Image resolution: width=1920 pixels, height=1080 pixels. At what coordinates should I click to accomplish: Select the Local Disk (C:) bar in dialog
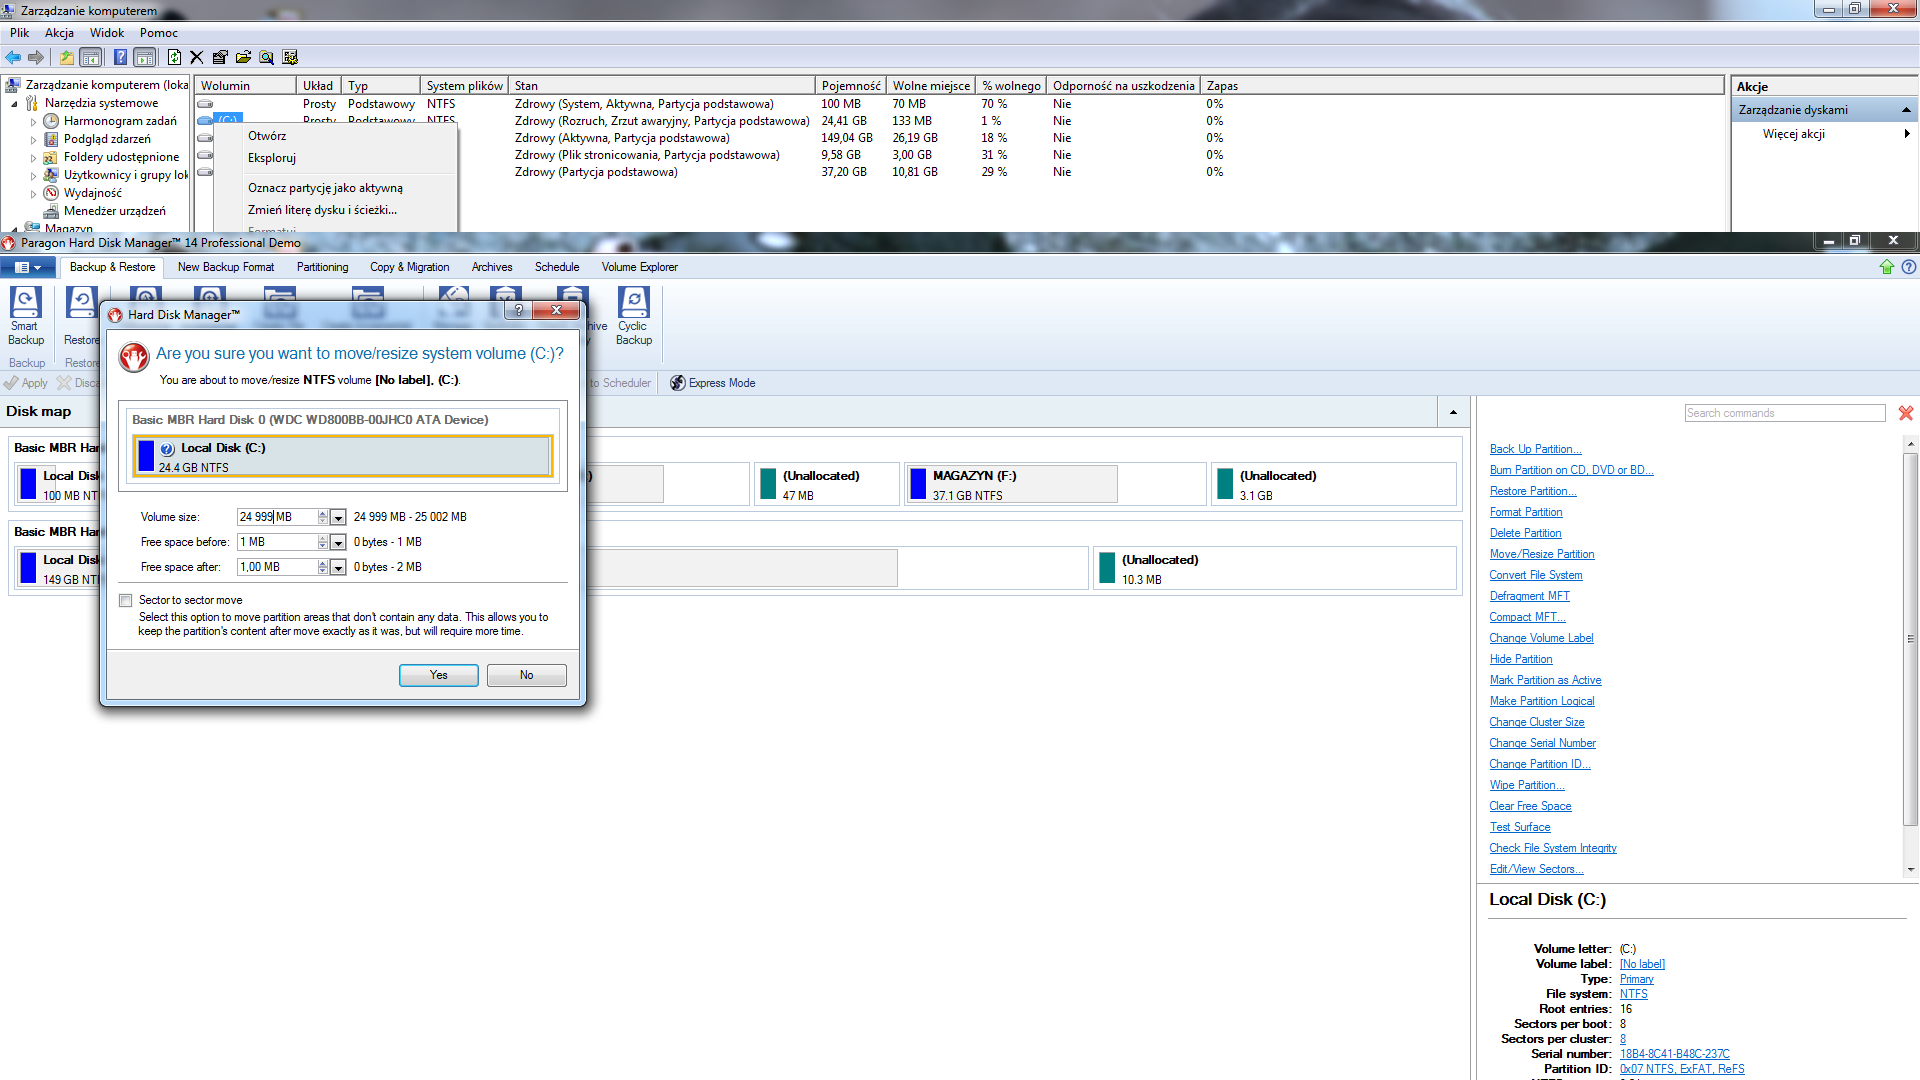[343, 456]
